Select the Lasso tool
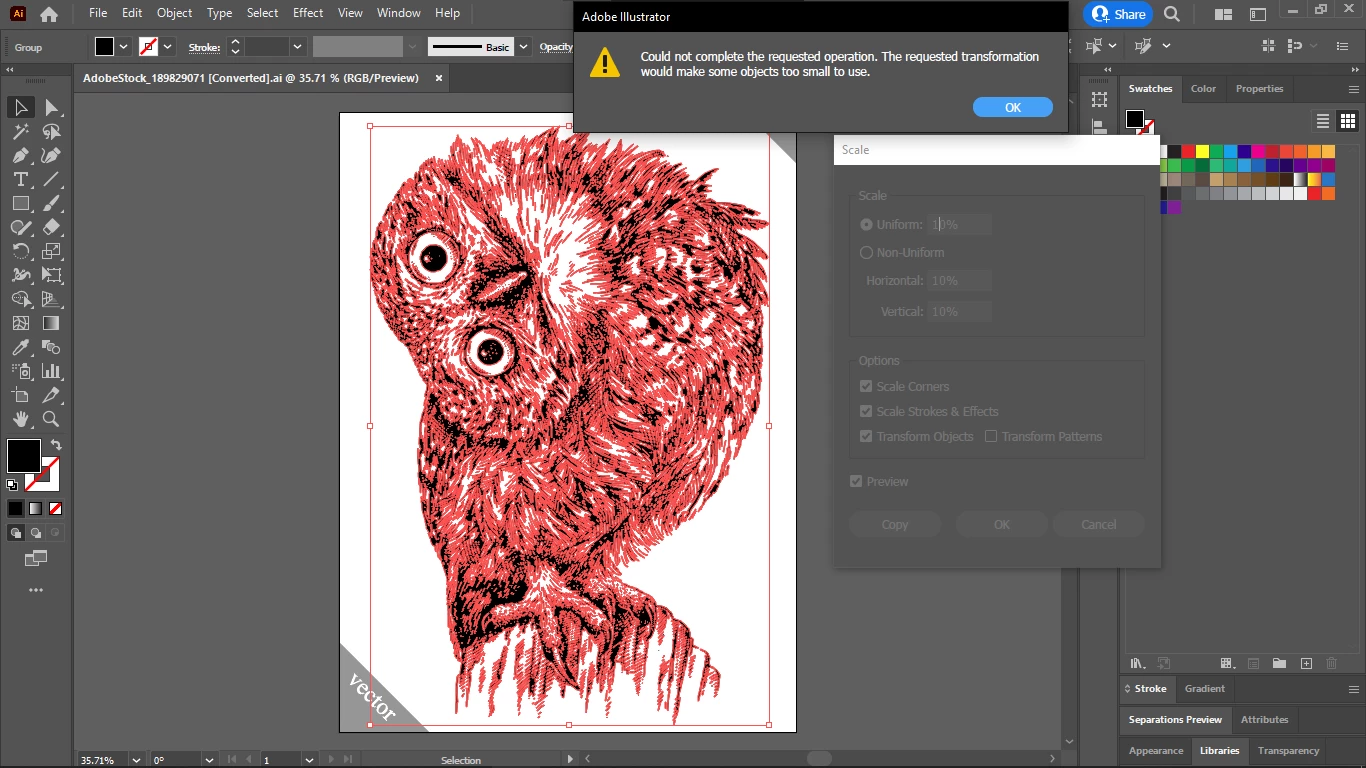This screenshot has height=768, width=1366. 51,131
